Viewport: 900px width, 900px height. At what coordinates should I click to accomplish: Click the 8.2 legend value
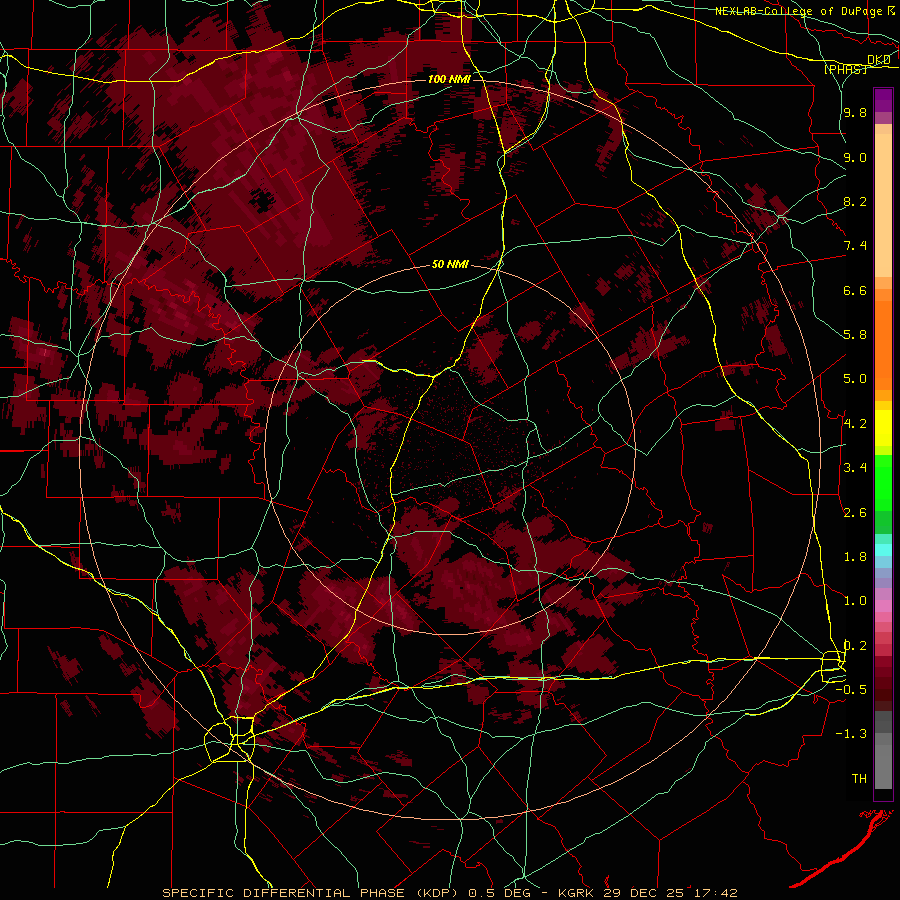tap(855, 201)
